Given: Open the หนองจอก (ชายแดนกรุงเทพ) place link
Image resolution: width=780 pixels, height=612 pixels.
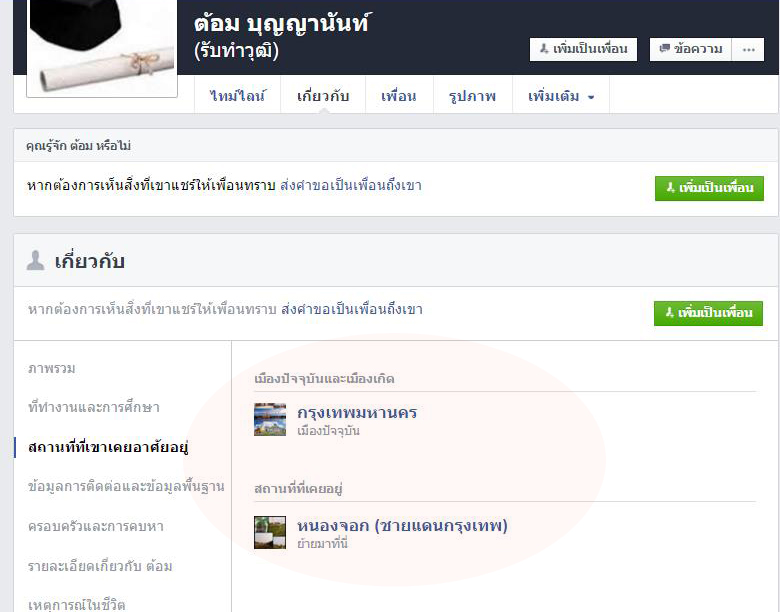Looking at the screenshot, I should coord(402,525).
